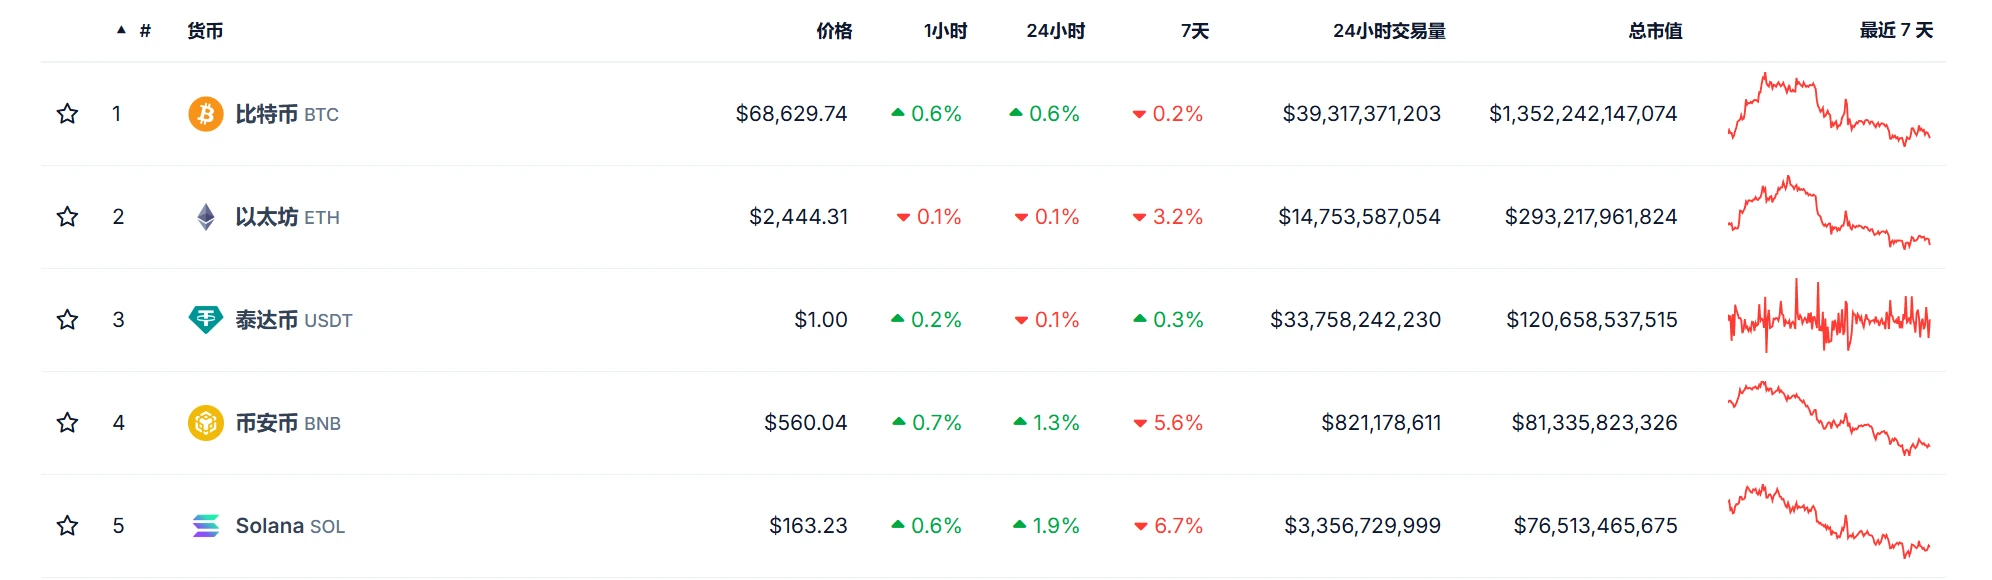This screenshot has height=580, width=1992.
Task: Toggle the favorite star for Solana
Action: [x=67, y=526]
